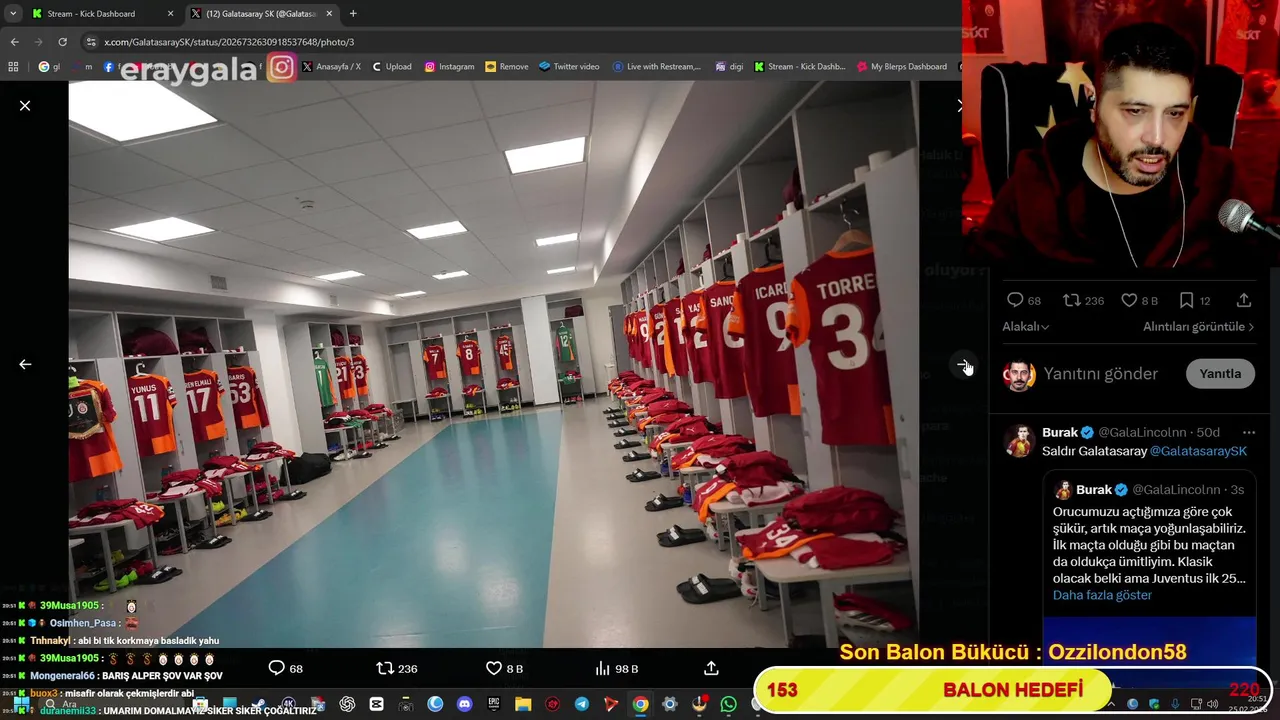Click the share icon below the photo

pyautogui.click(x=711, y=668)
